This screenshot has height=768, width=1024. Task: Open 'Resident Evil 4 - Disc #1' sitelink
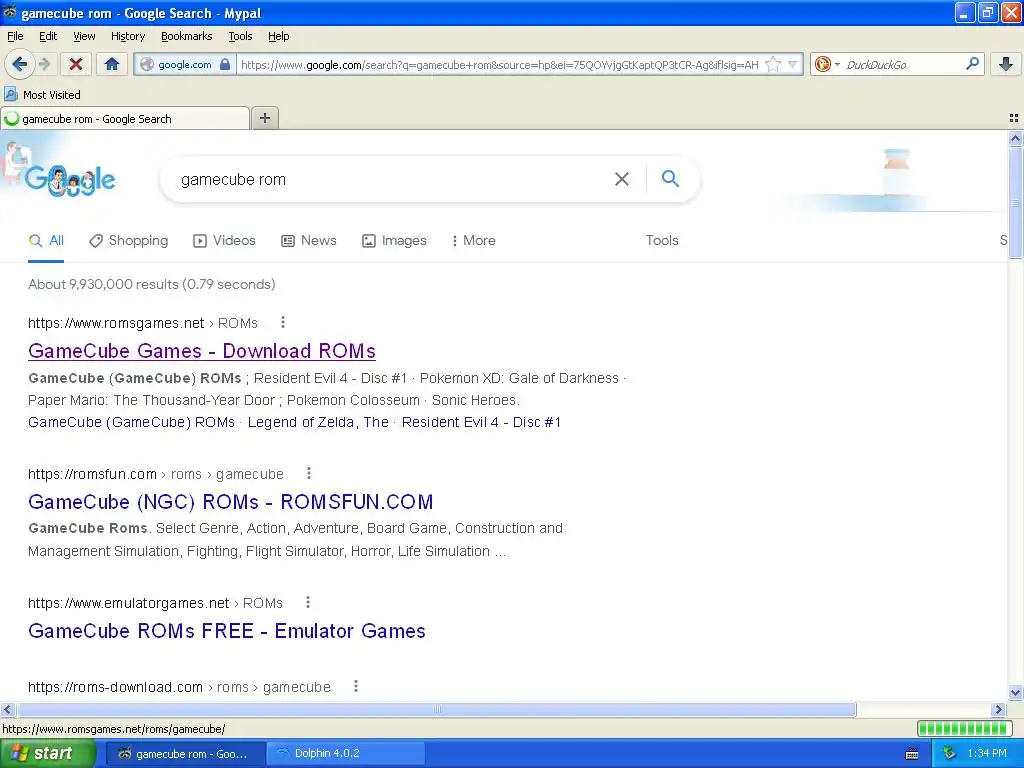click(481, 423)
